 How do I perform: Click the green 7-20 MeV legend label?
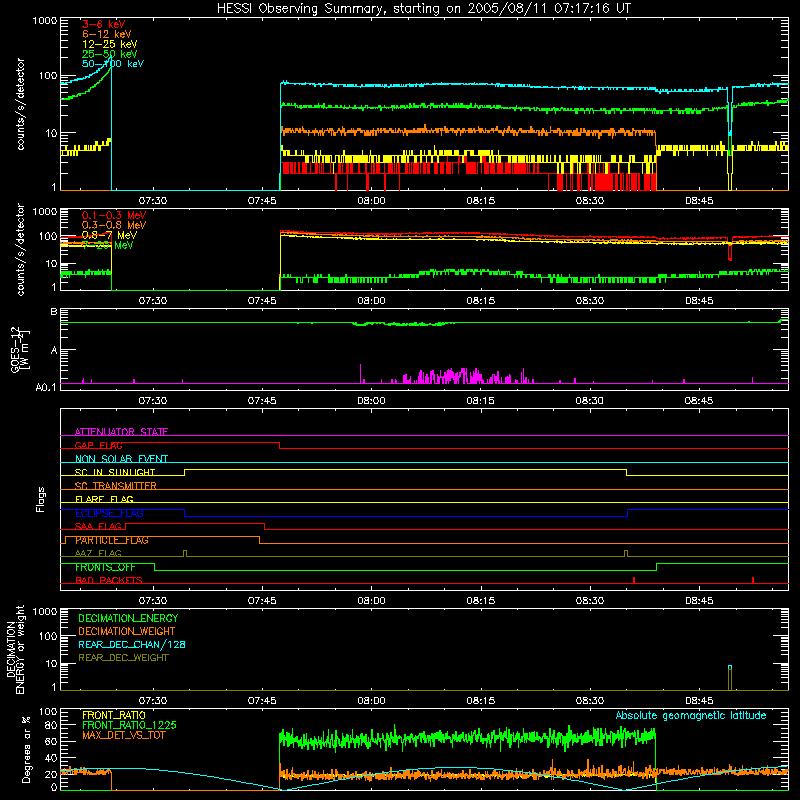[x=107, y=245]
